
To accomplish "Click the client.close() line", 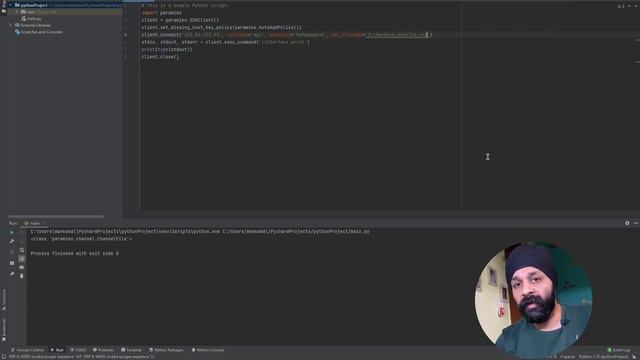I will pos(160,57).
